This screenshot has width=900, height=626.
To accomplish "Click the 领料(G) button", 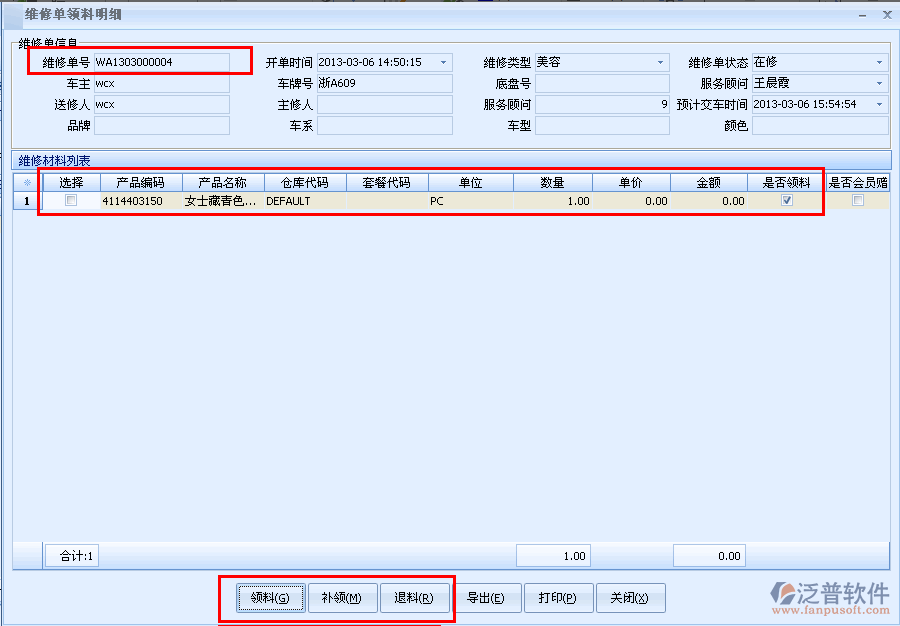I will point(270,598).
